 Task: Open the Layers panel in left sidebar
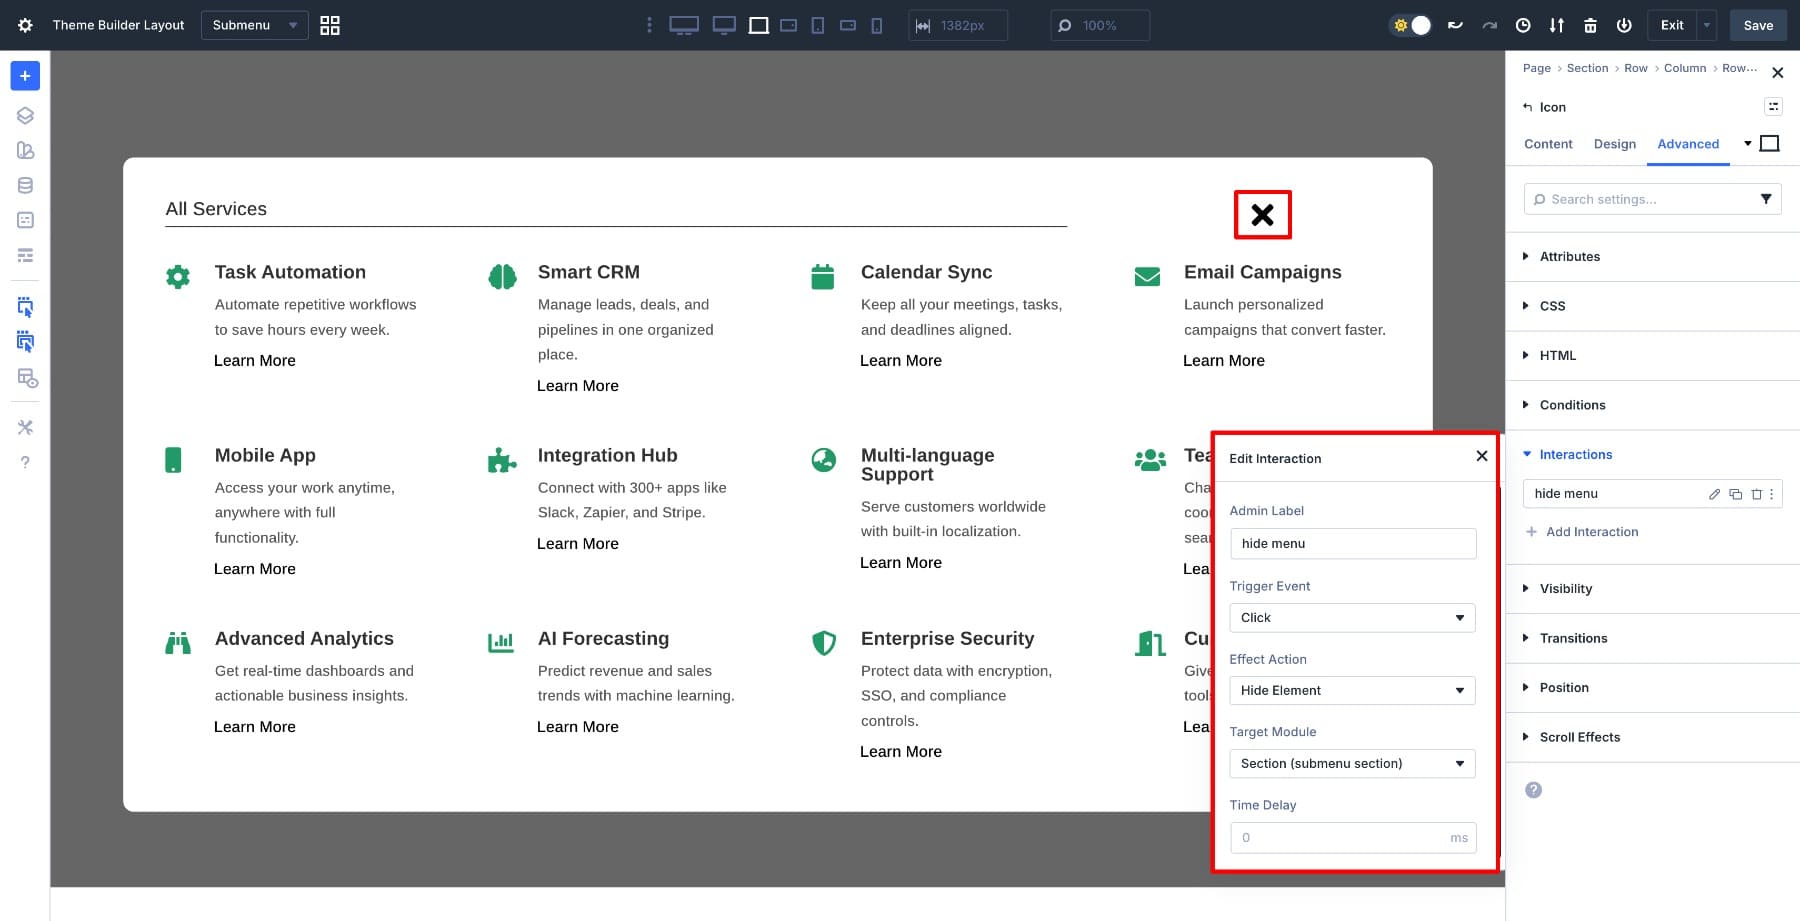(25, 116)
